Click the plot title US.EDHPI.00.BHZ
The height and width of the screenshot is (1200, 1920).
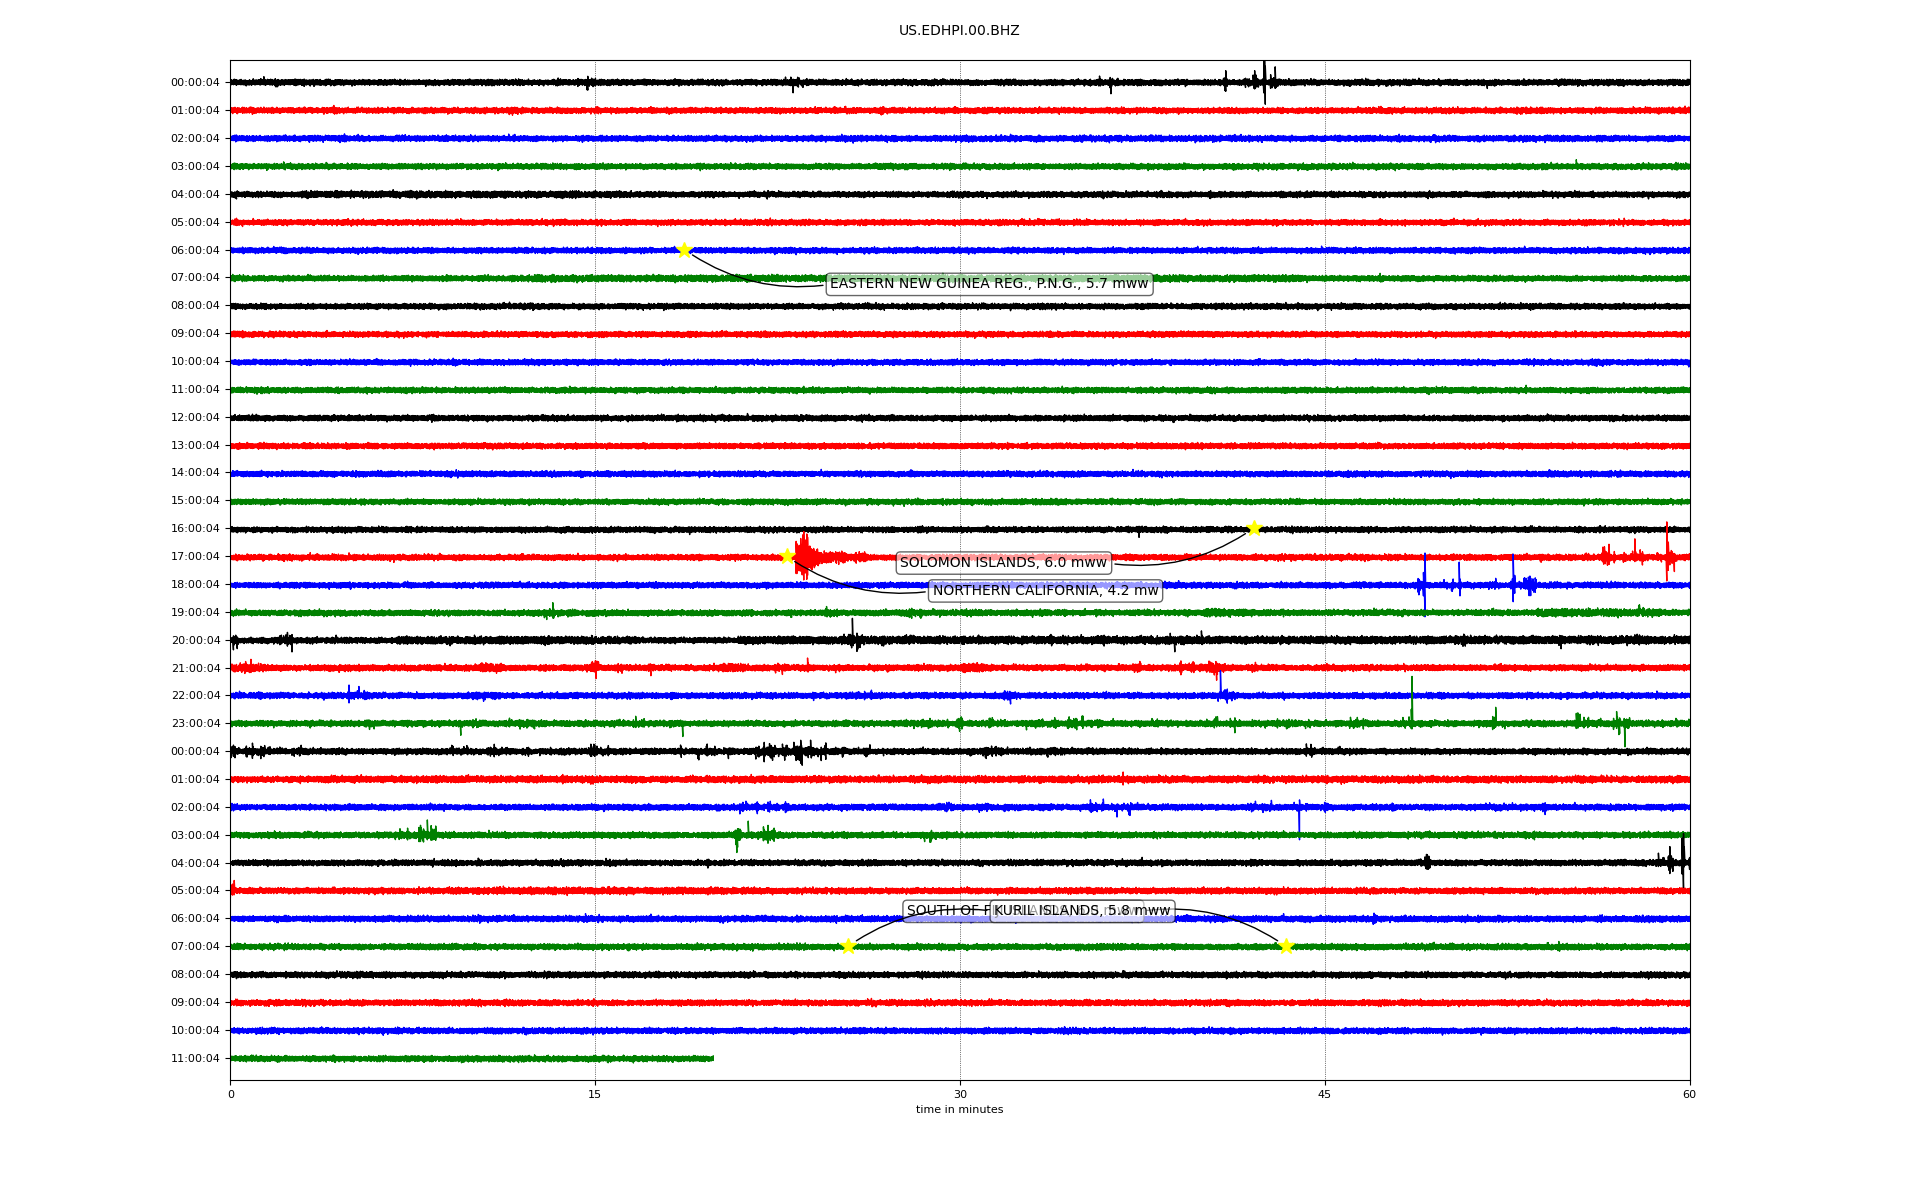(x=959, y=31)
